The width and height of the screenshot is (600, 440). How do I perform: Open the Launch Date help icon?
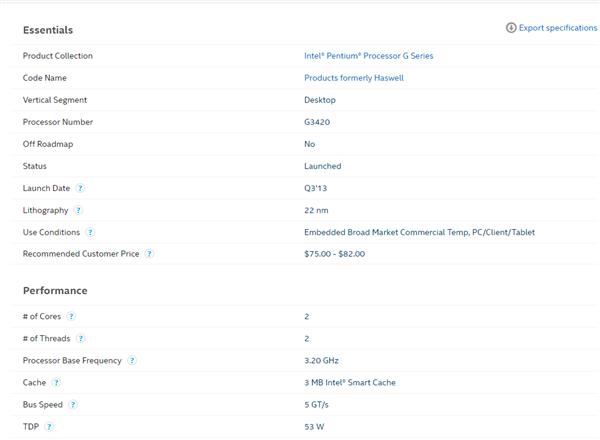coord(80,188)
